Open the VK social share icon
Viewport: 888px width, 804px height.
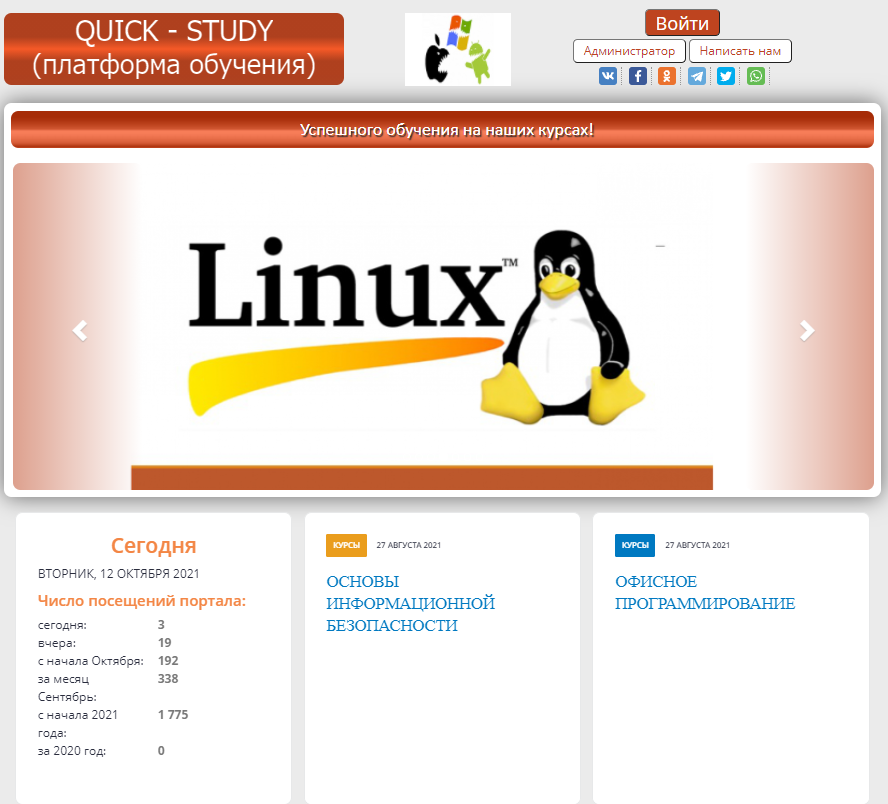tap(608, 76)
